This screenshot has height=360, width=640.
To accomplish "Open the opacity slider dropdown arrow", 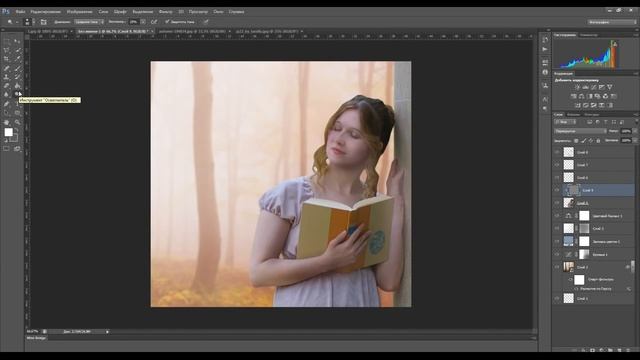I will [635, 131].
